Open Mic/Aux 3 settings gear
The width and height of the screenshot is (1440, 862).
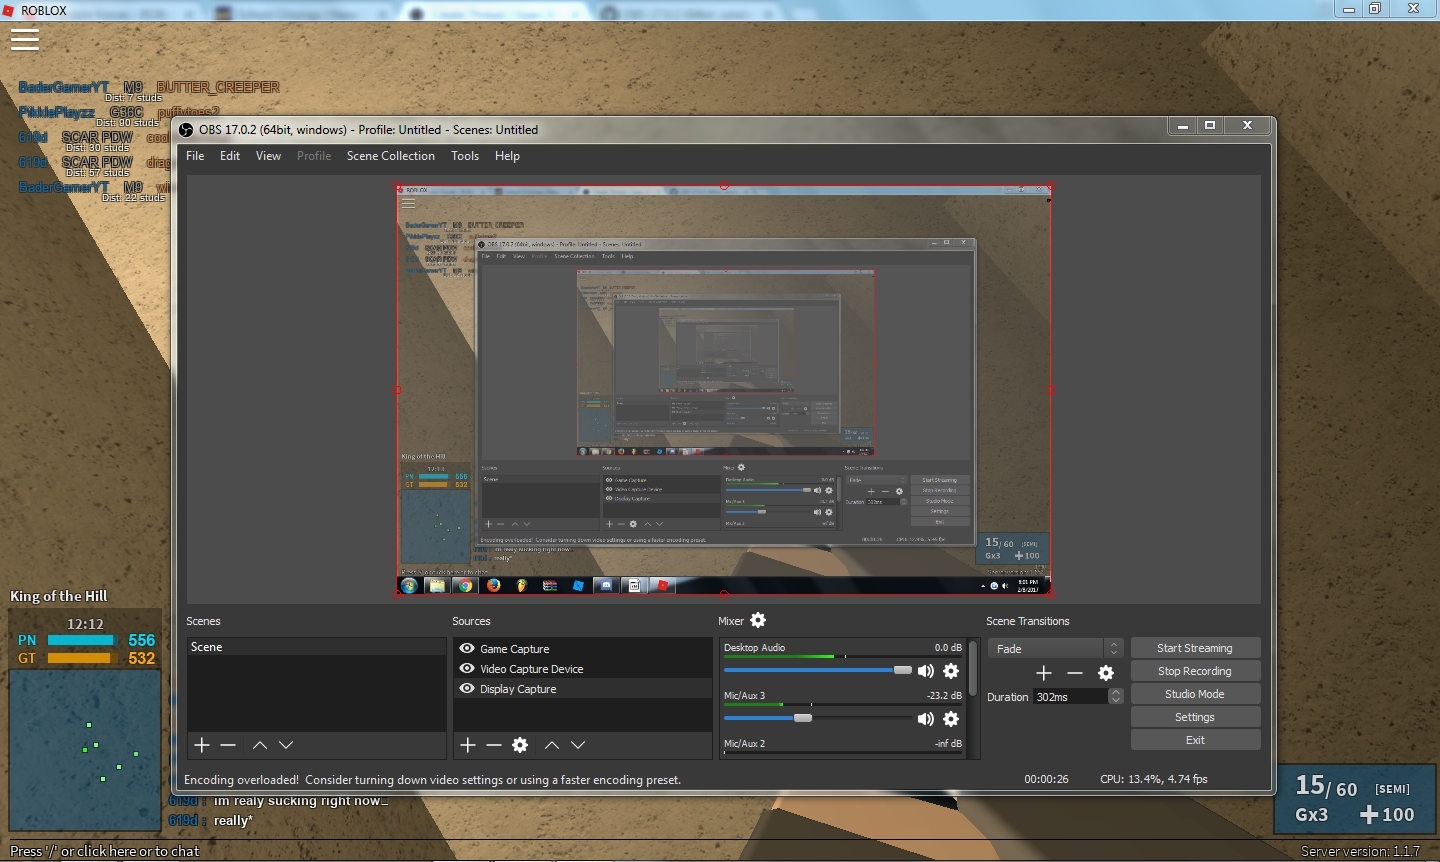click(951, 719)
